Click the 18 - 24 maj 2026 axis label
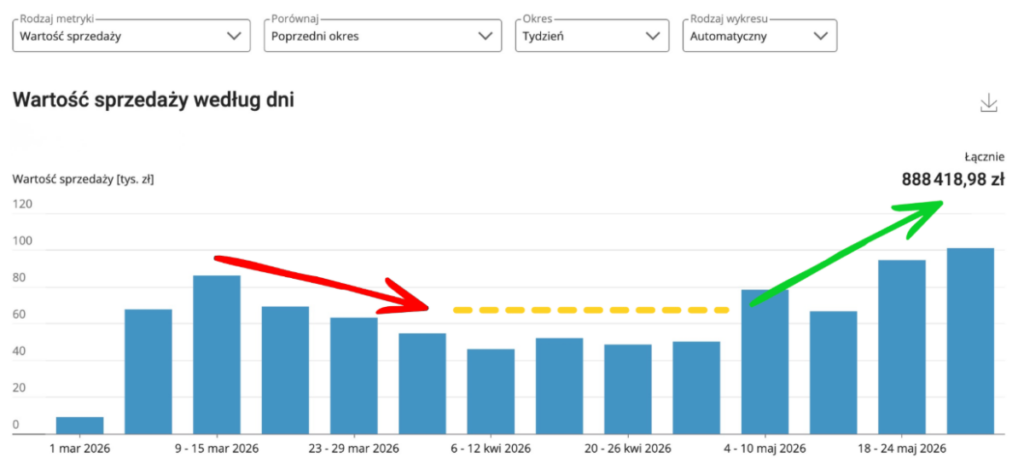Screen dimensions: 1024x469 [902, 449]
